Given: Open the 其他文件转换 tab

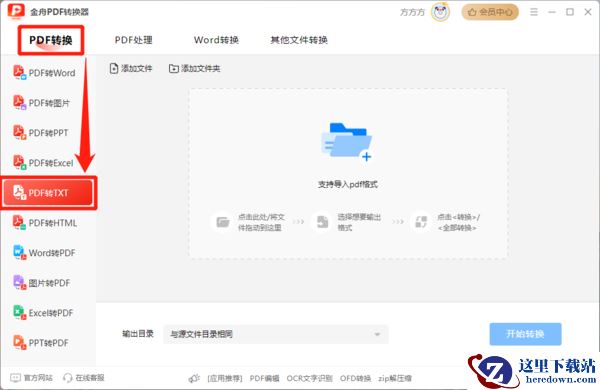Looking at the screenshot, I should [299, 40].
